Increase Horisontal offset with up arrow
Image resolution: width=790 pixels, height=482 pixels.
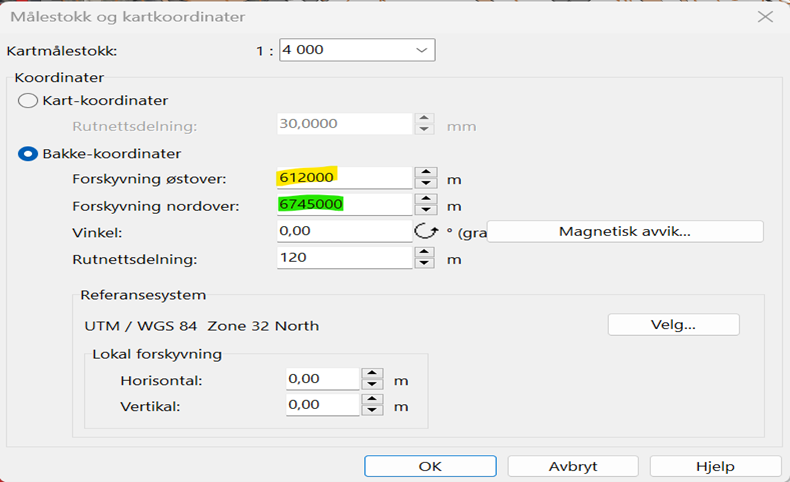372,374
